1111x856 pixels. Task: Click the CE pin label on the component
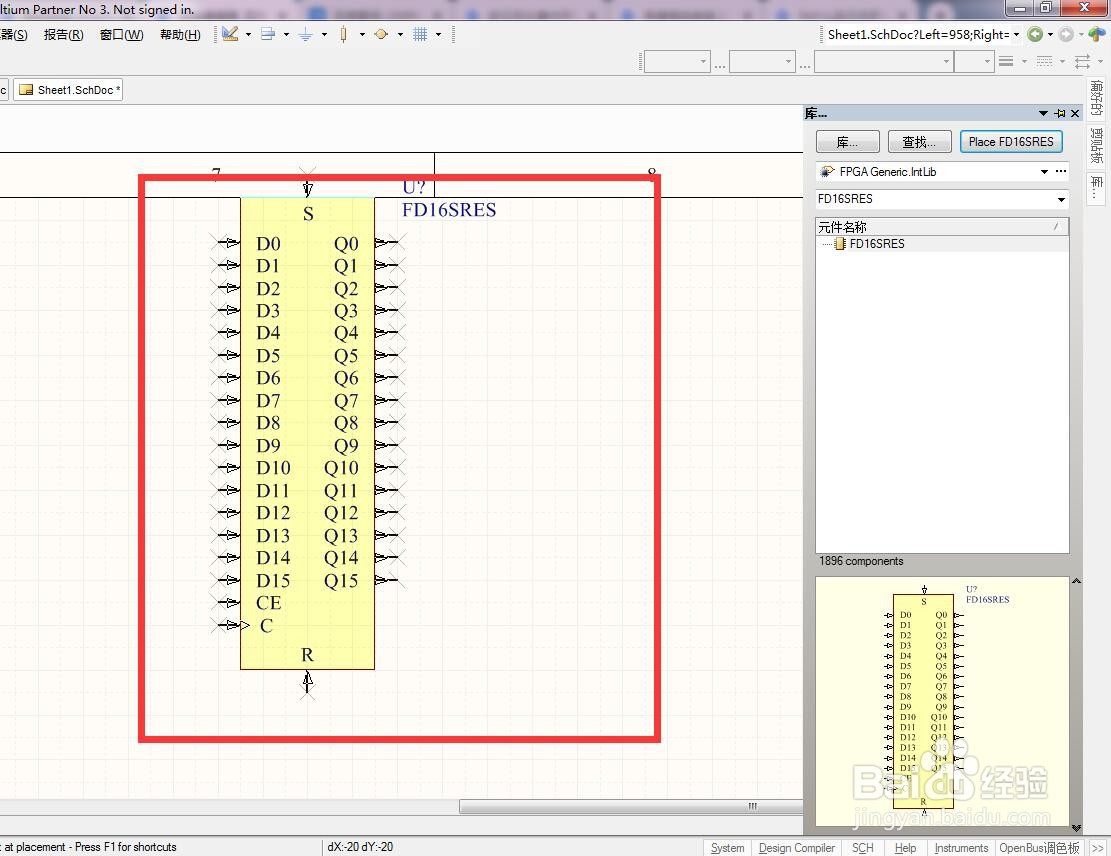(x=269, y=603)
